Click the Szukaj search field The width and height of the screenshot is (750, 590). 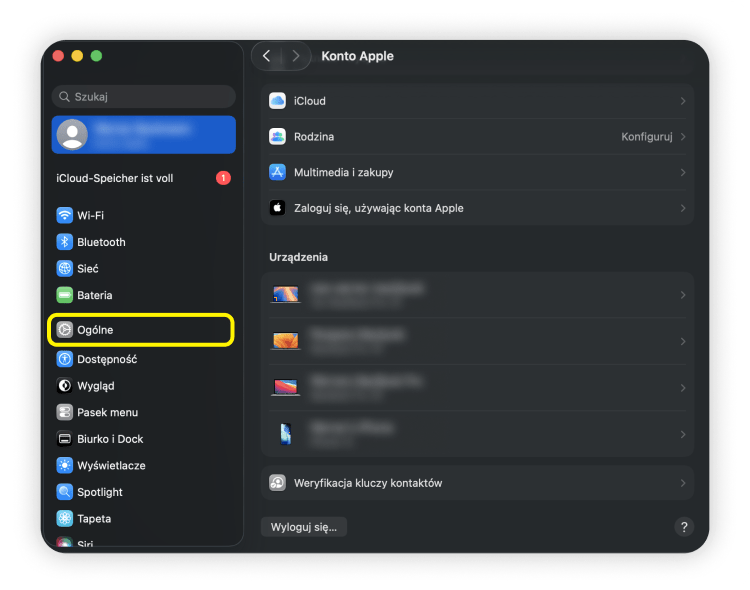coord(143,97)
